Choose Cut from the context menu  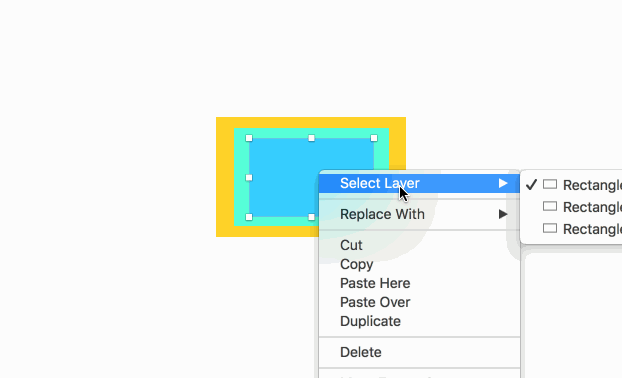[351, 245]
